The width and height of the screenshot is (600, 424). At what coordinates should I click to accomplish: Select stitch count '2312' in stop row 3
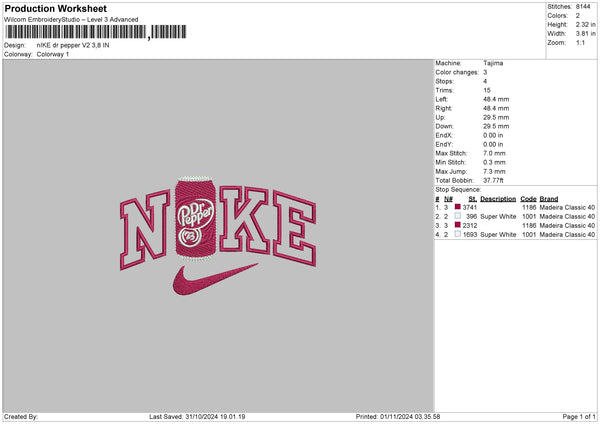pyautogui.click(x=470, y=226)
